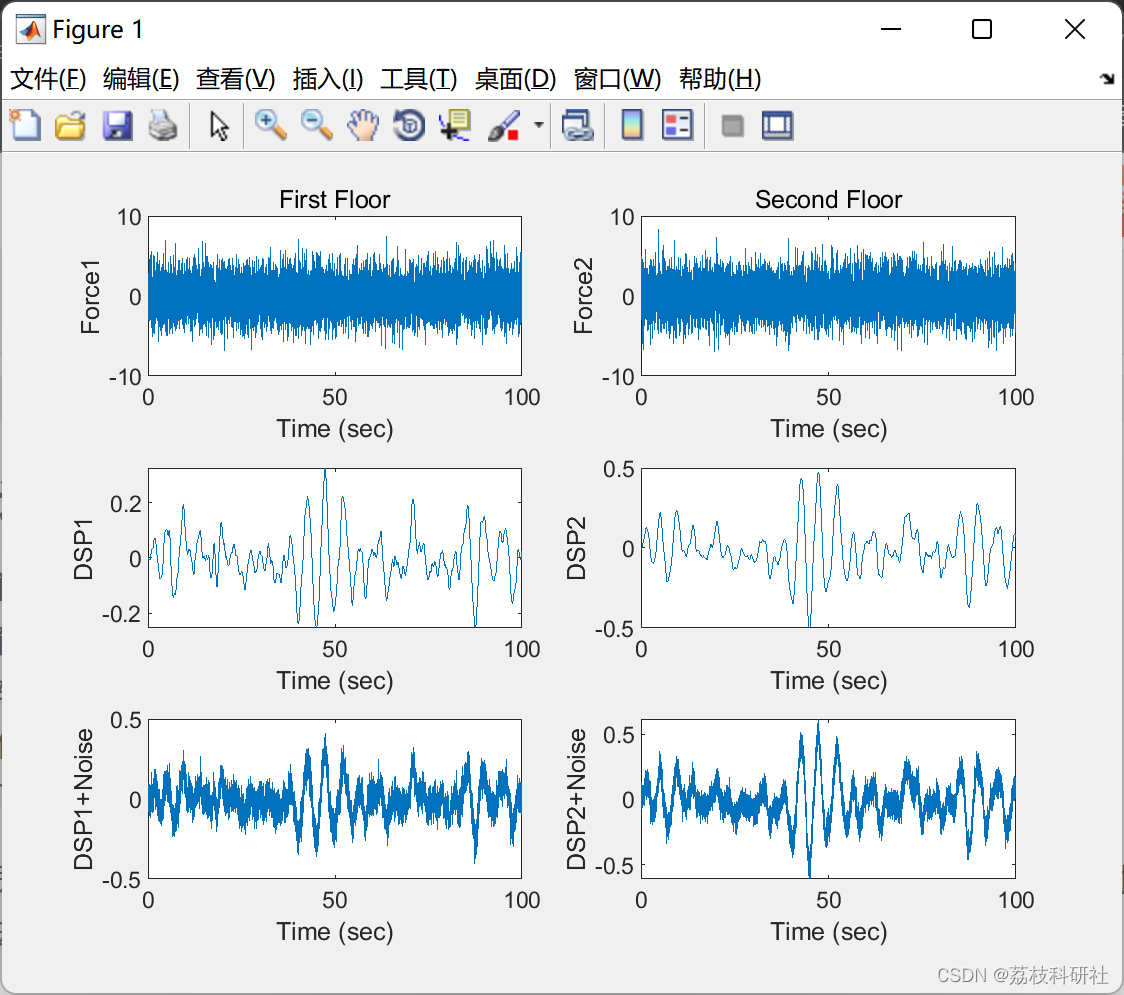The width and height of the screenshot is (1124, 995).
Task: Maximize the Figure 1 window
Action: click(x=982, y=29)
